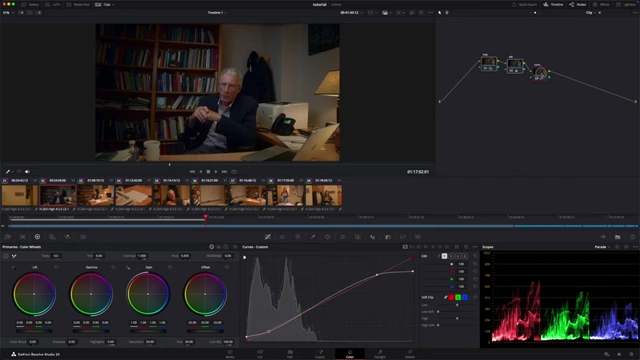Screen dimensions: 640x360
Task: Open the Parade scope type dropdown
Action: pos(602,247)
